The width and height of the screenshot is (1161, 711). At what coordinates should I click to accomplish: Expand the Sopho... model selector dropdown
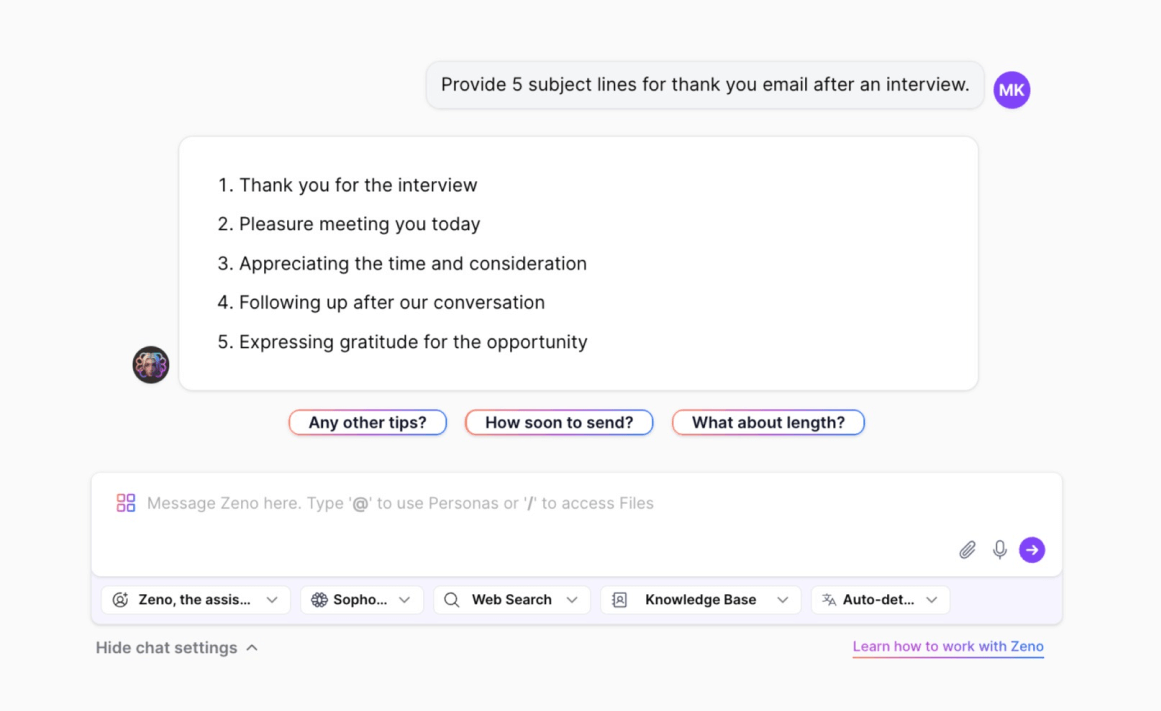[362, 600]
